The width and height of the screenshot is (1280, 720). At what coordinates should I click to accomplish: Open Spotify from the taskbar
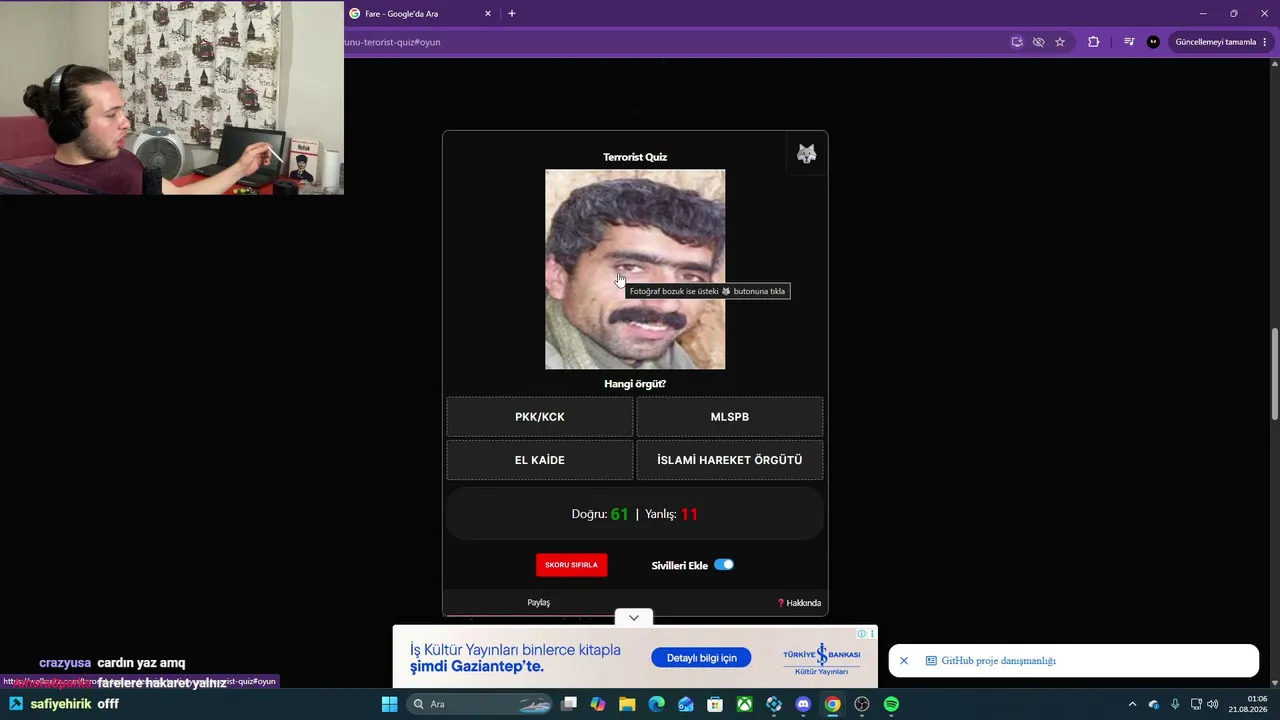pyautogui.click(x=891, y=704)
